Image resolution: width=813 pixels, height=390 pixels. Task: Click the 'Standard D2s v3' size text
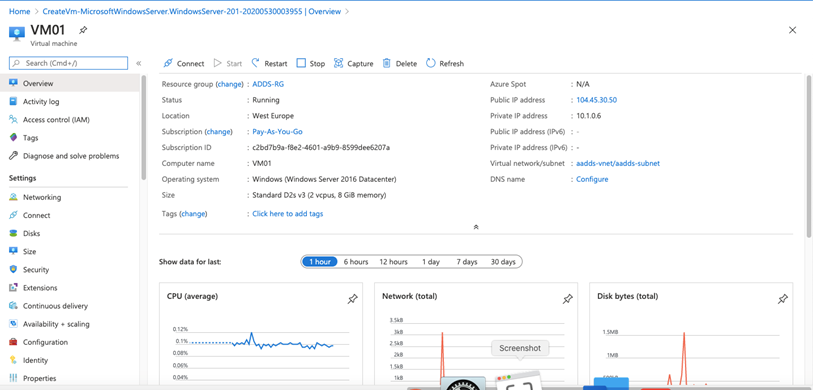click(319, 196)
